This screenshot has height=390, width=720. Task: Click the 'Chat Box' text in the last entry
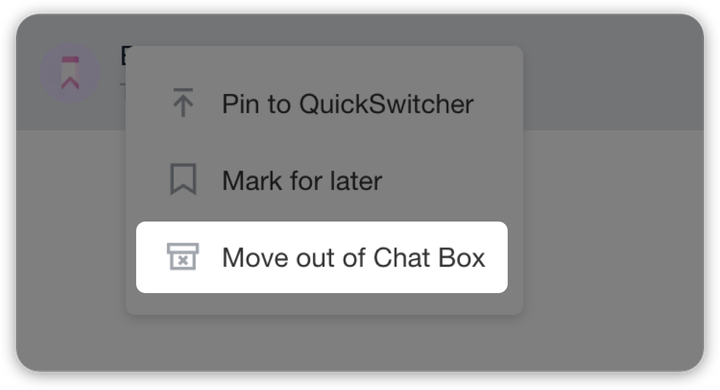click(429, 257)
